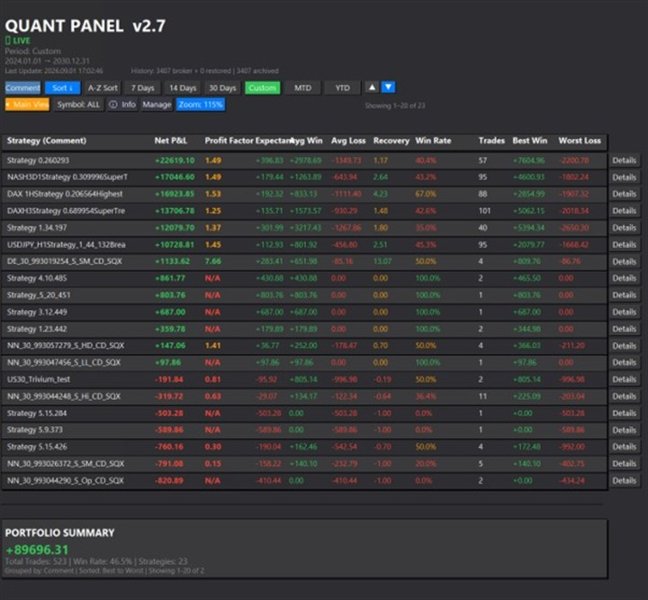Click Net P&L value -191.84
This screenshot has height=600, width=648.
tap(169, 379)
